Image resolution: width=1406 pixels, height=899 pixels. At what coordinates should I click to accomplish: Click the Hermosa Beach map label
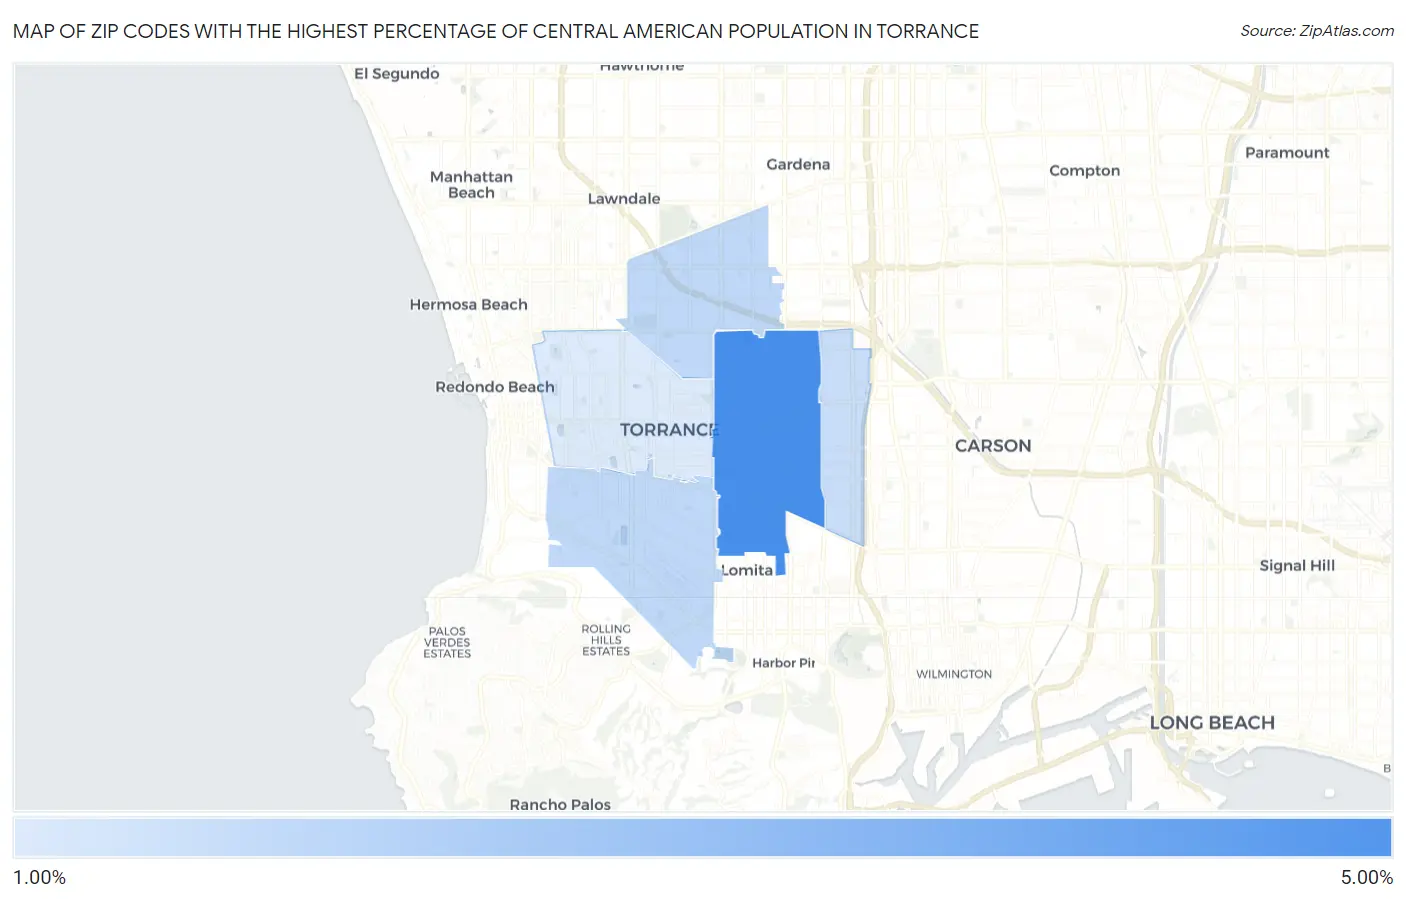pyautogui.click(x=468, y=305)
